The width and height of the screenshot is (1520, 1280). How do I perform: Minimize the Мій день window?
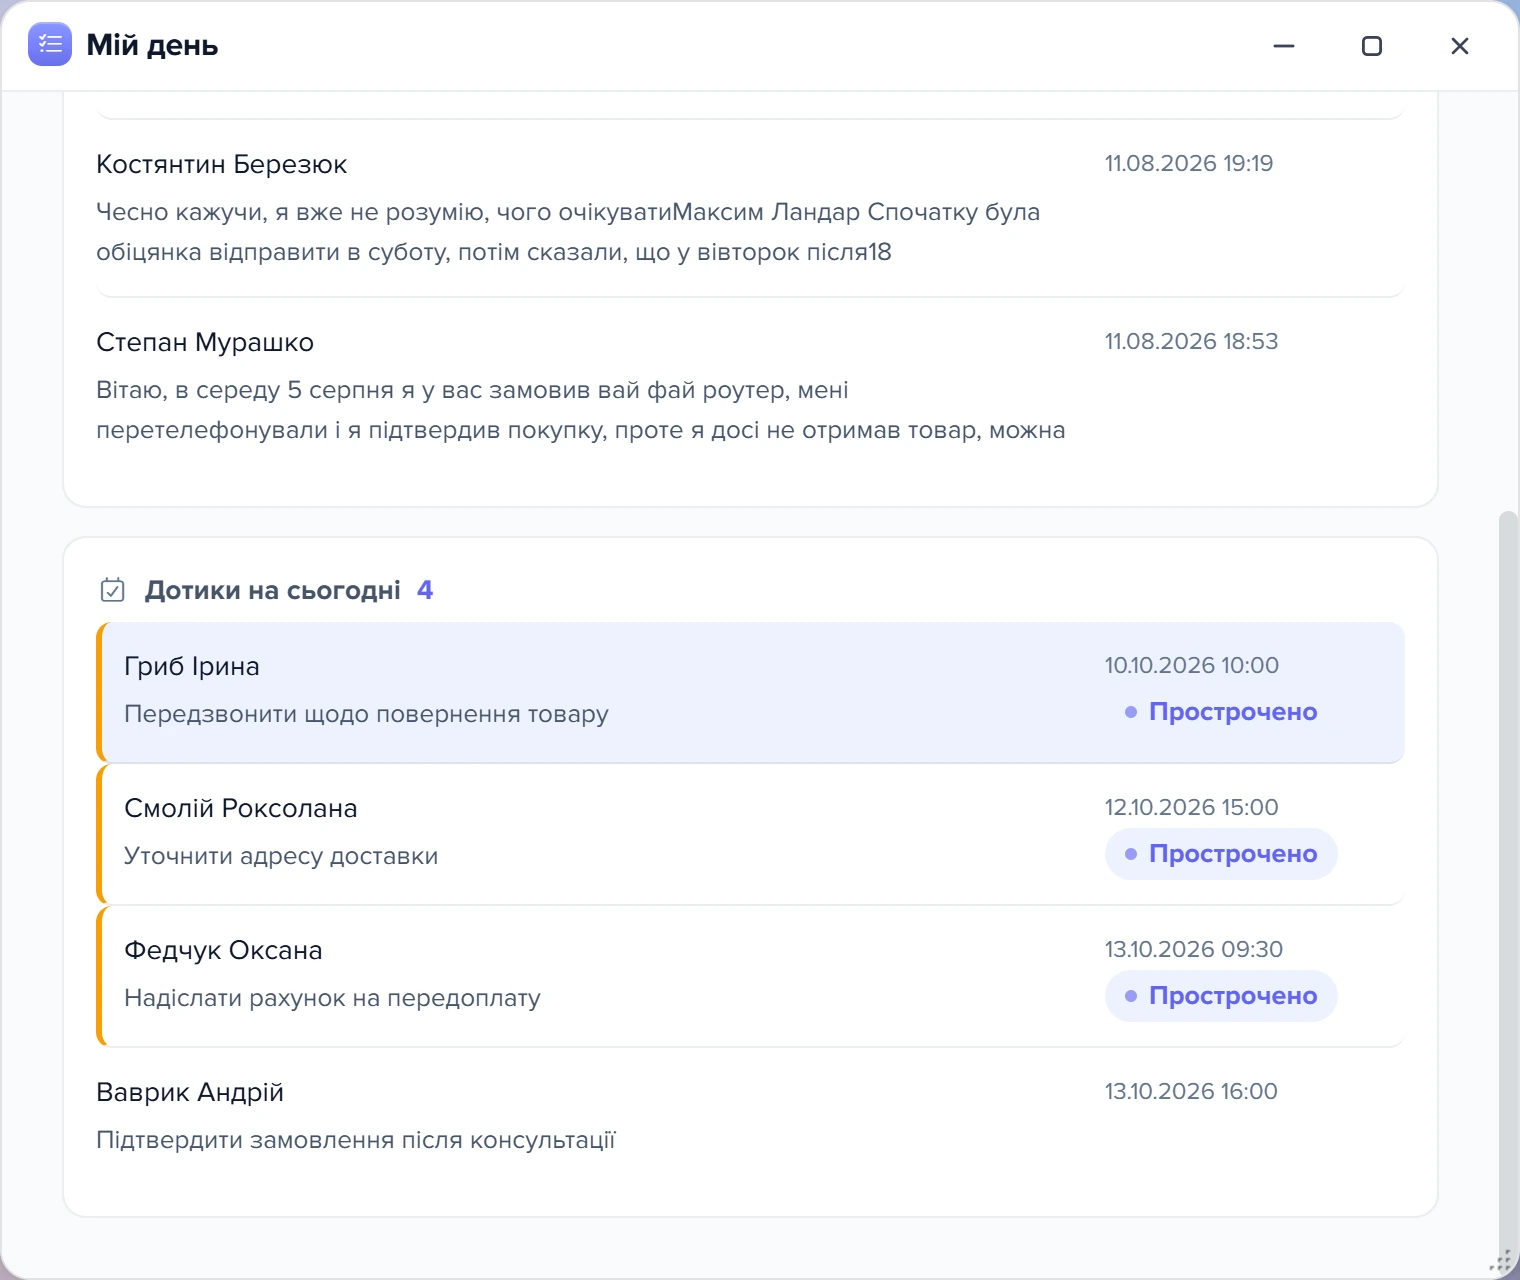[1284, 46]
